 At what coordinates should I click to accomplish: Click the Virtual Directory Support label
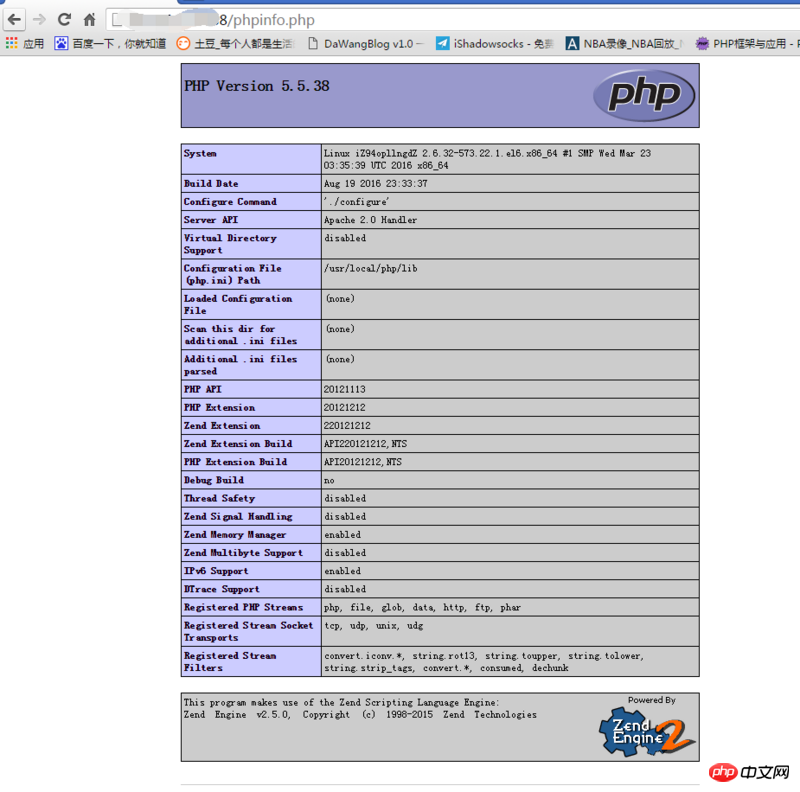(x=230, y=244)
